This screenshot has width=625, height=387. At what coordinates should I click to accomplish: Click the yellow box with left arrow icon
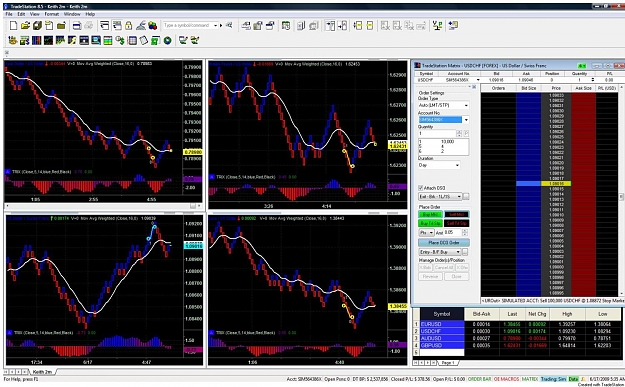click(x=358, y=26)
